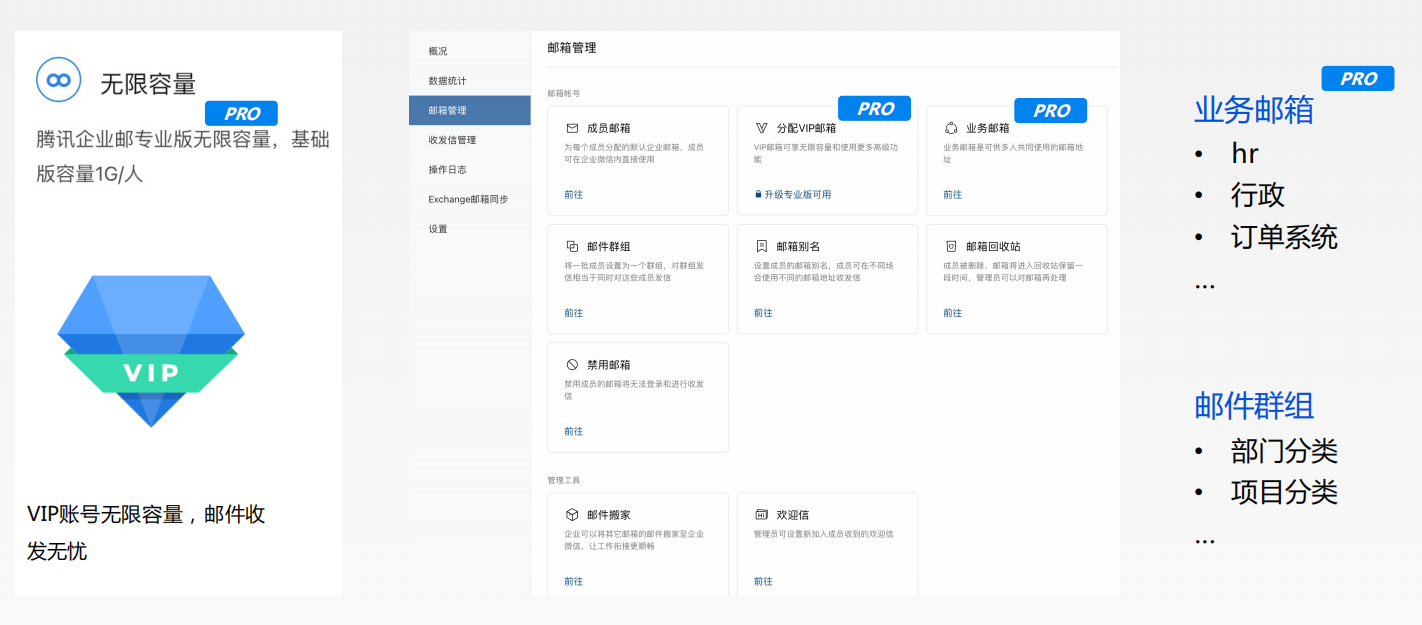Click the 邮件搬家 card title
This screenshot has width=1422, height=625.
pyautogui.click(x=608, y=514)
